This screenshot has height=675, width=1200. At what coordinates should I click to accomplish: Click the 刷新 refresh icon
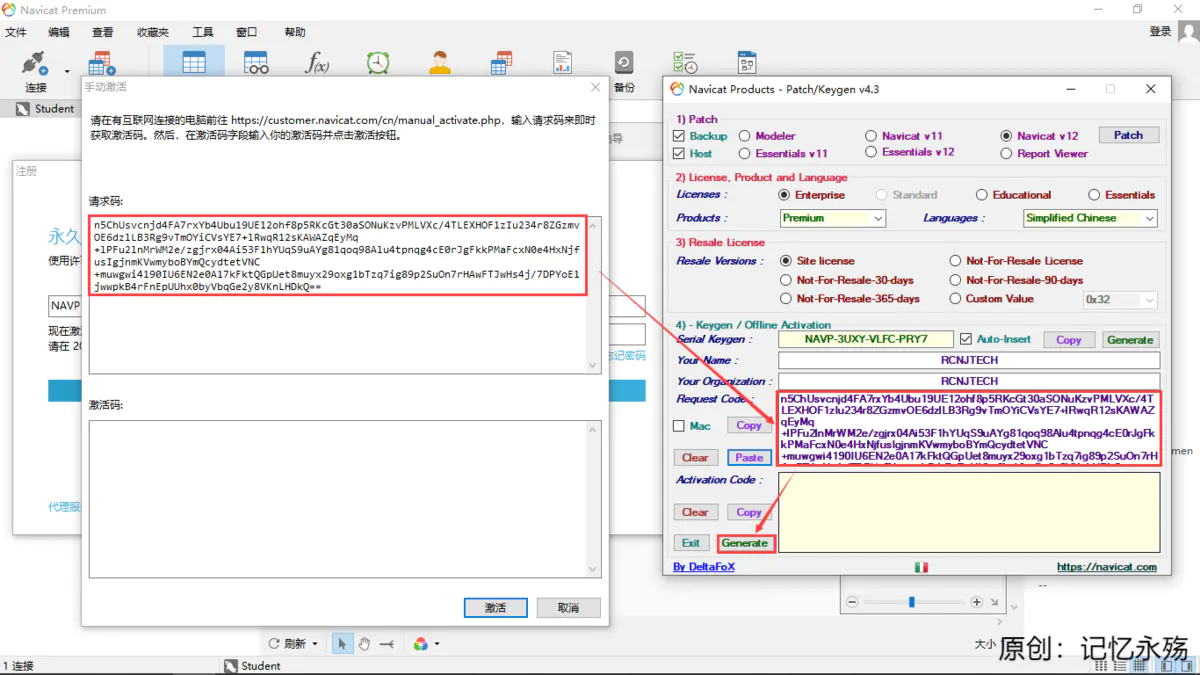pos(274,644)
